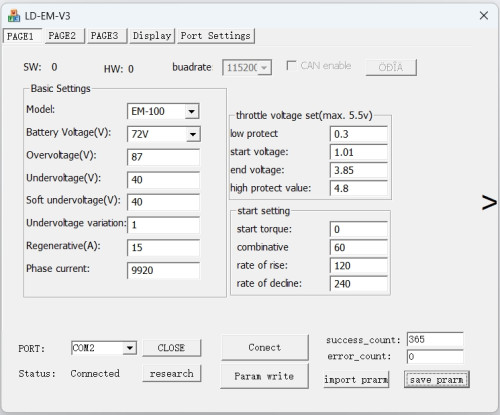Screen dimensions: 500x415
Task: Click the right arrow next page icon
Action: (489, 203)
